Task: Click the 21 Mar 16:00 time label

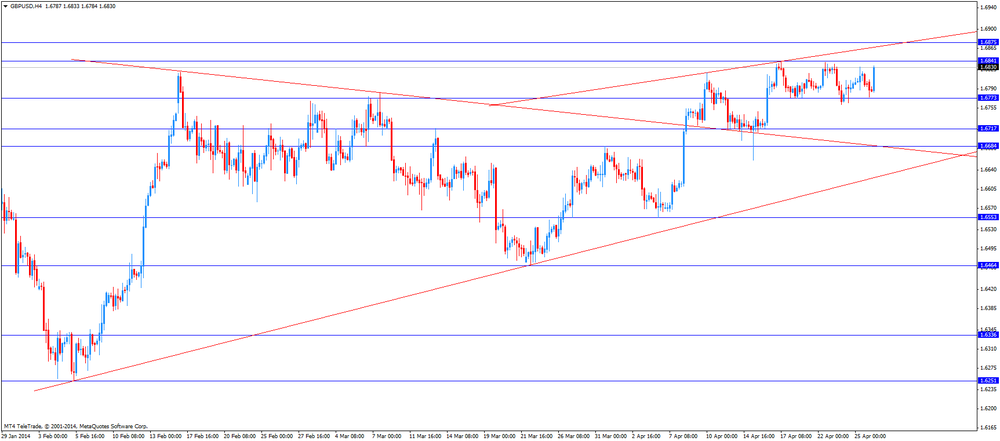Action: [536, 437]
